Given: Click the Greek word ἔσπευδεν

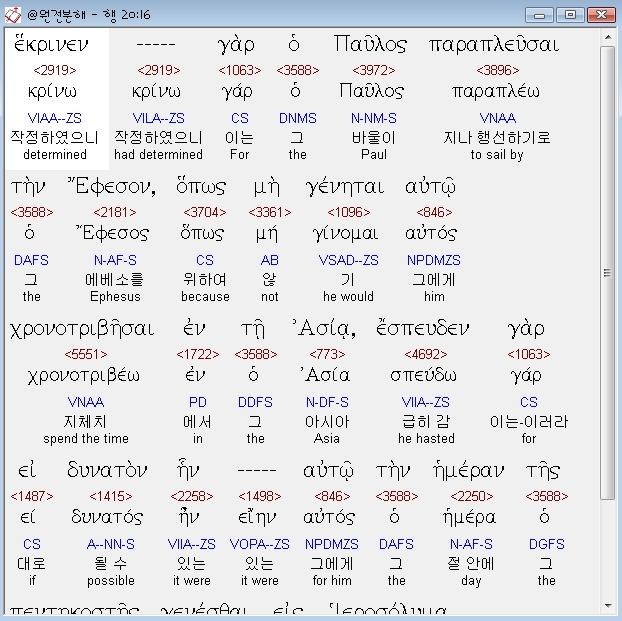Looking at the screenshot, I should [x=422, y=329].
